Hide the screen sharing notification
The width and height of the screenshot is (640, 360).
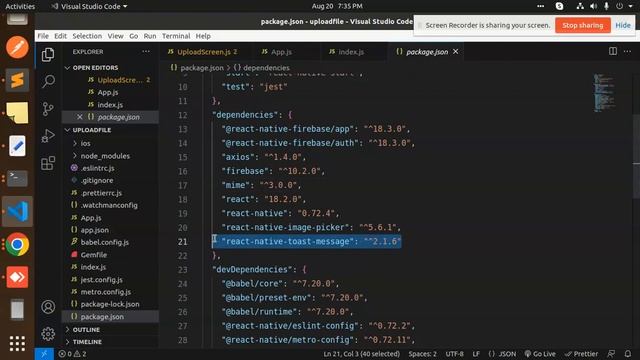point(623,25)
